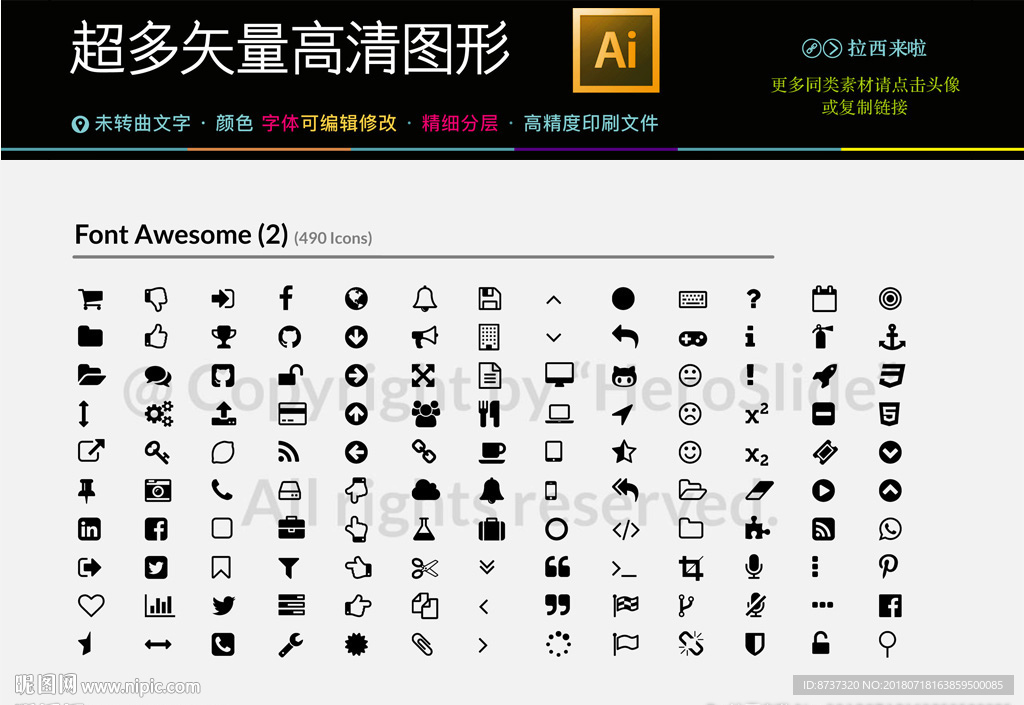Viewport: 1024px width, 705px height.
Task: Click the trophy icon
Action: point(223,337)
